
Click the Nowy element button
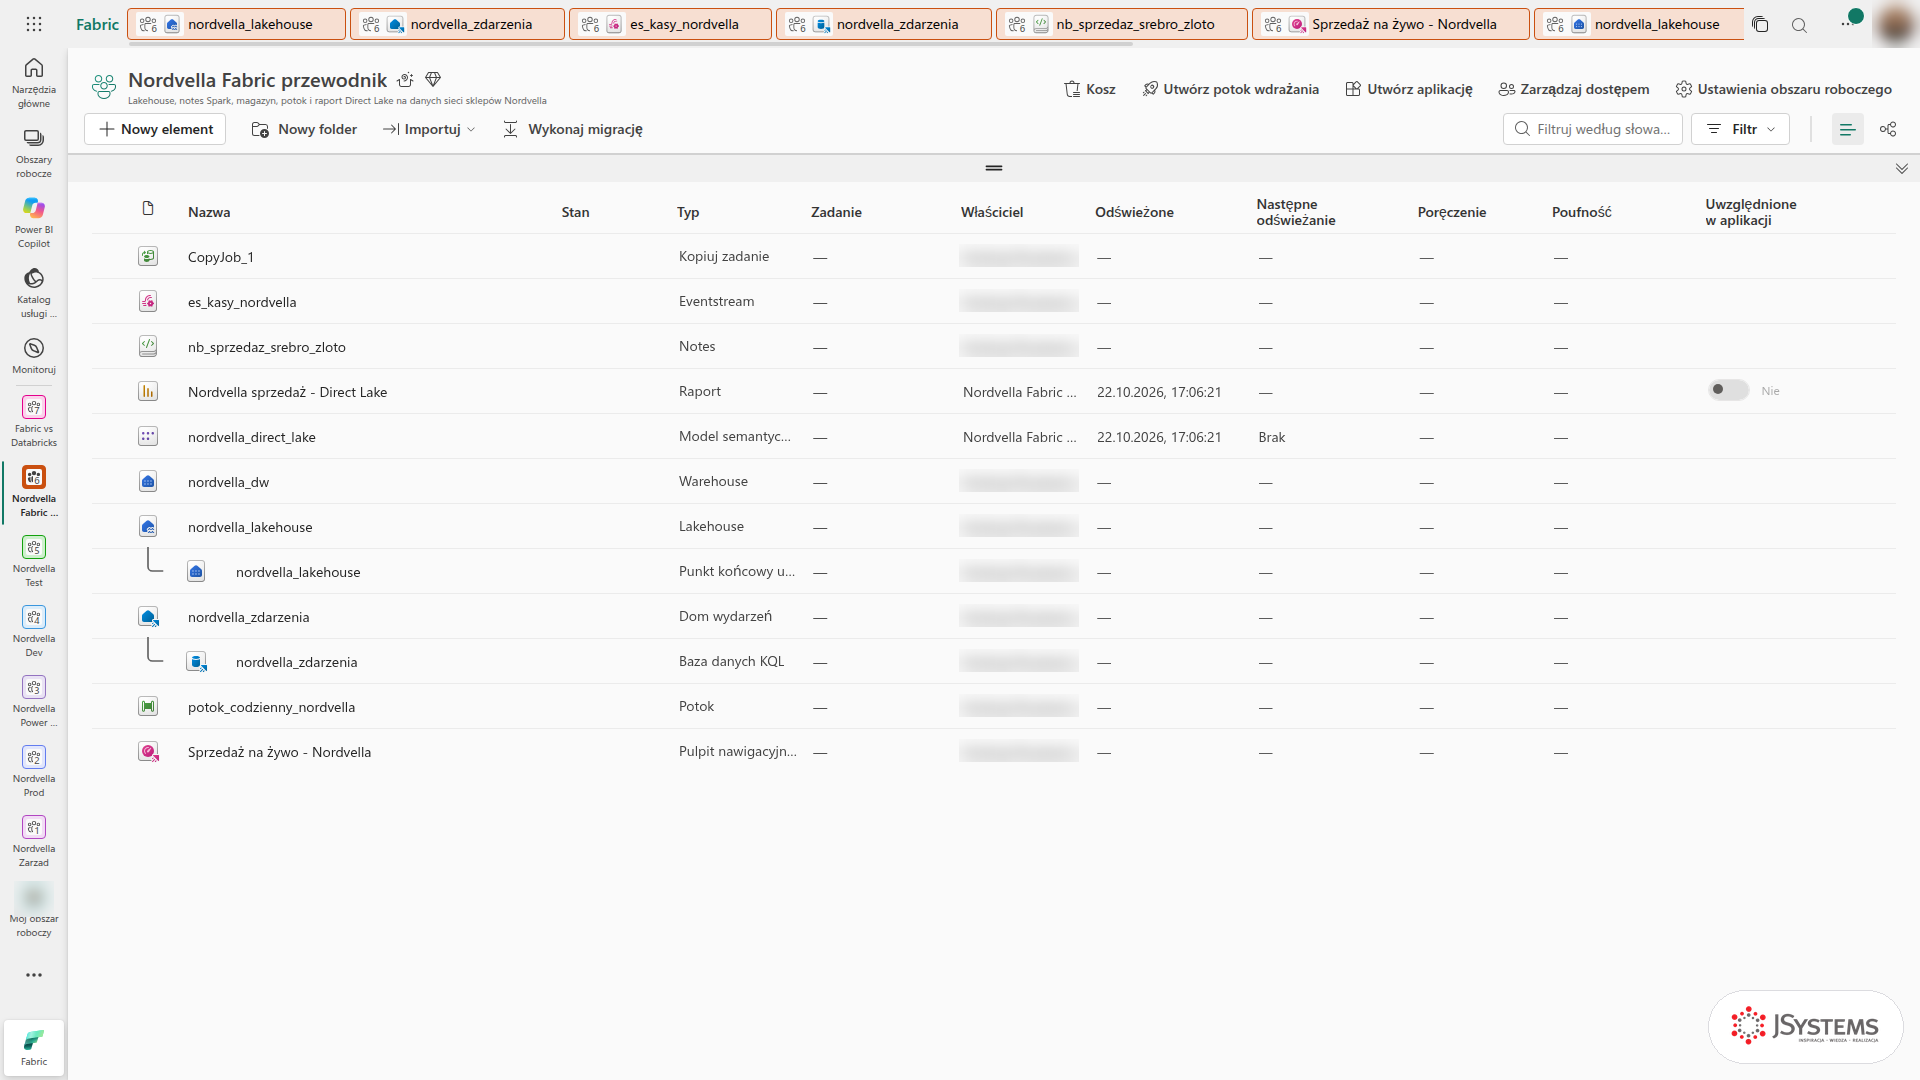click(x=155, y=129)
